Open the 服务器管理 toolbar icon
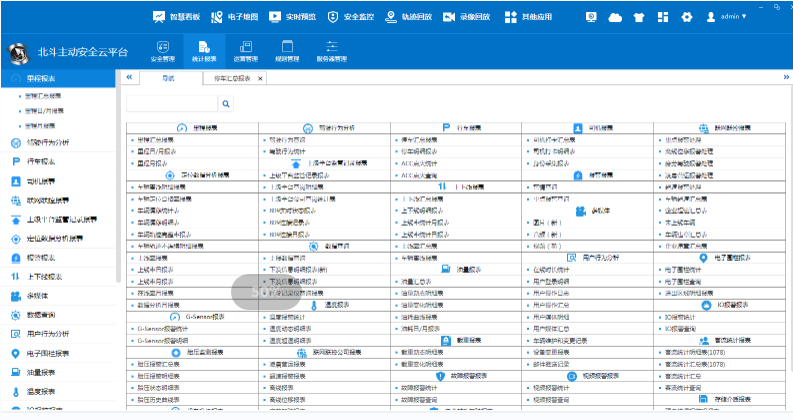Screen dimensions: 793x420 331,51
